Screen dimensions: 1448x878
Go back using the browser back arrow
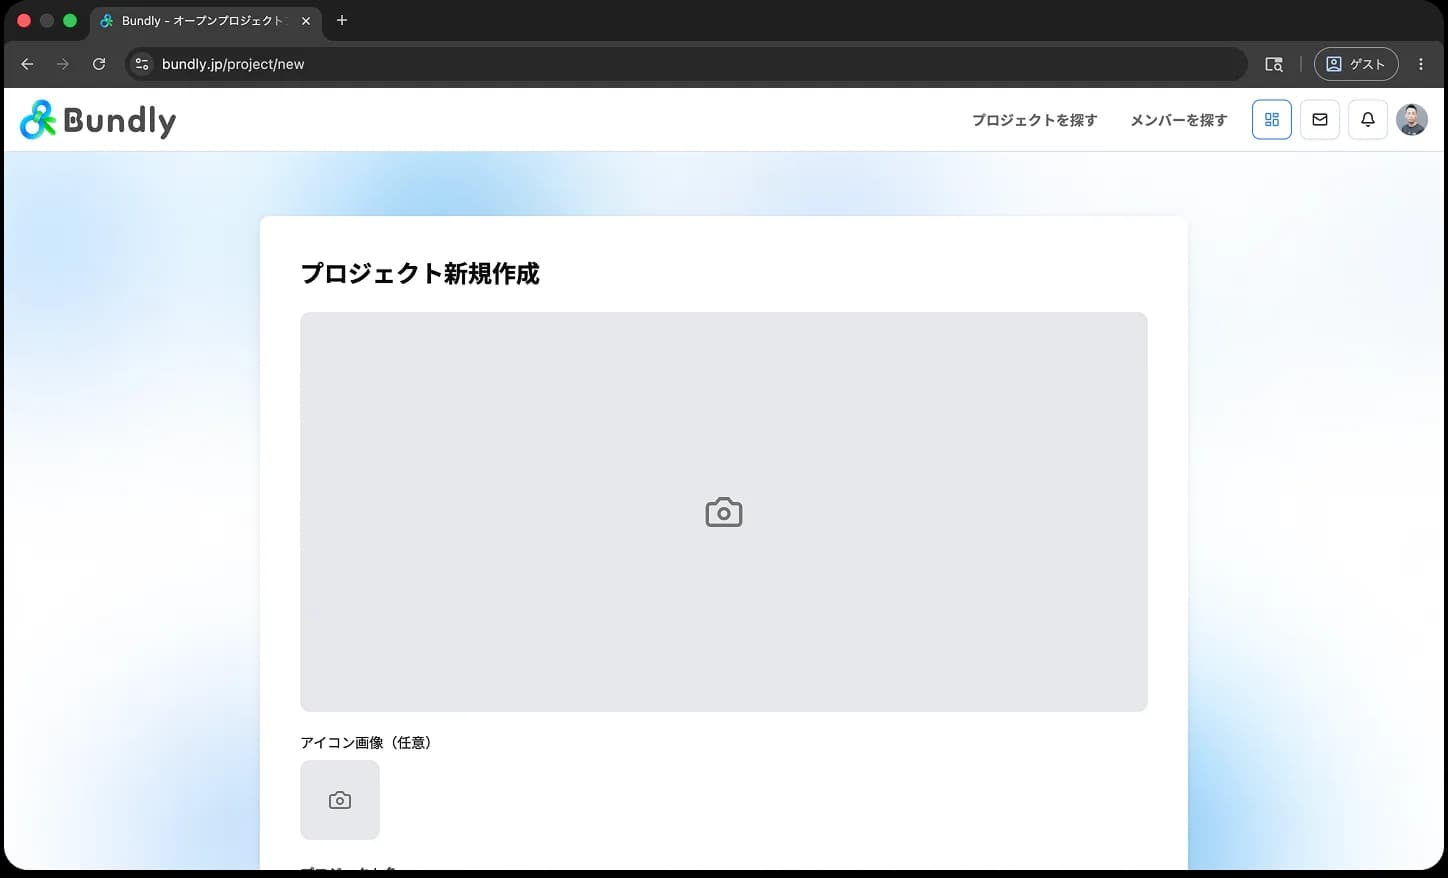(27, 64)
